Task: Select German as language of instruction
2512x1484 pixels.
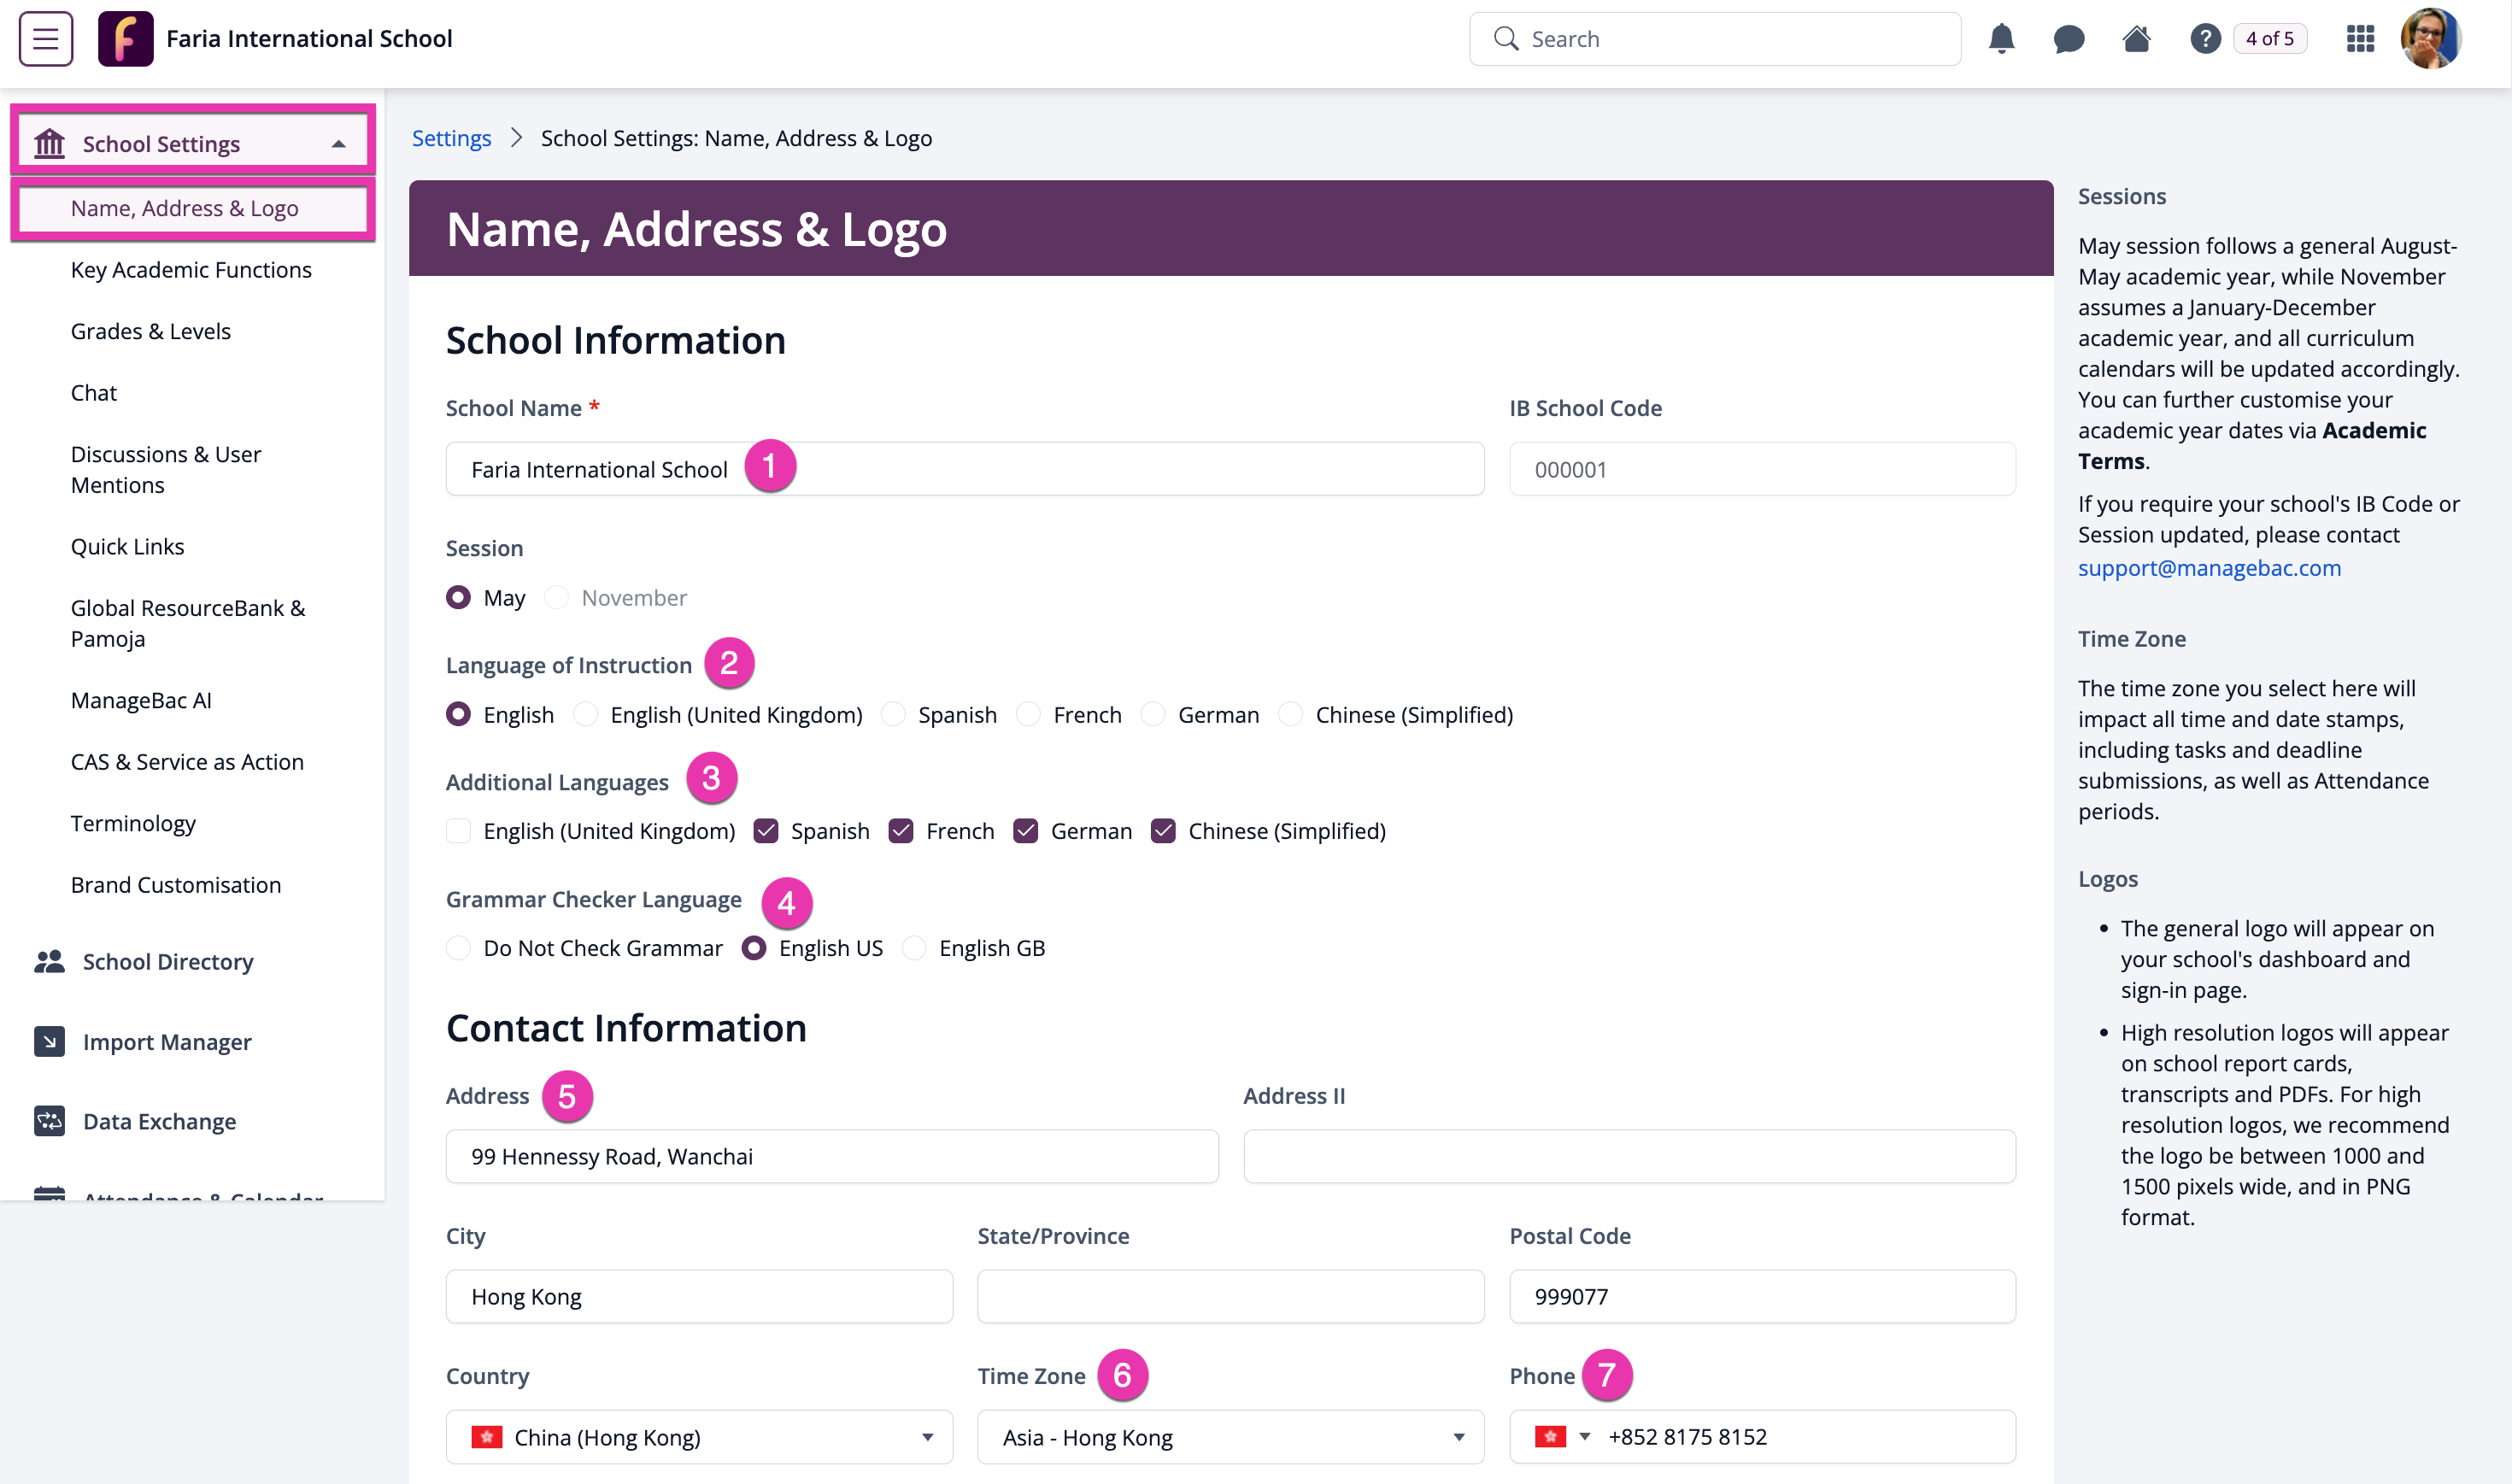Action: 1153,714
